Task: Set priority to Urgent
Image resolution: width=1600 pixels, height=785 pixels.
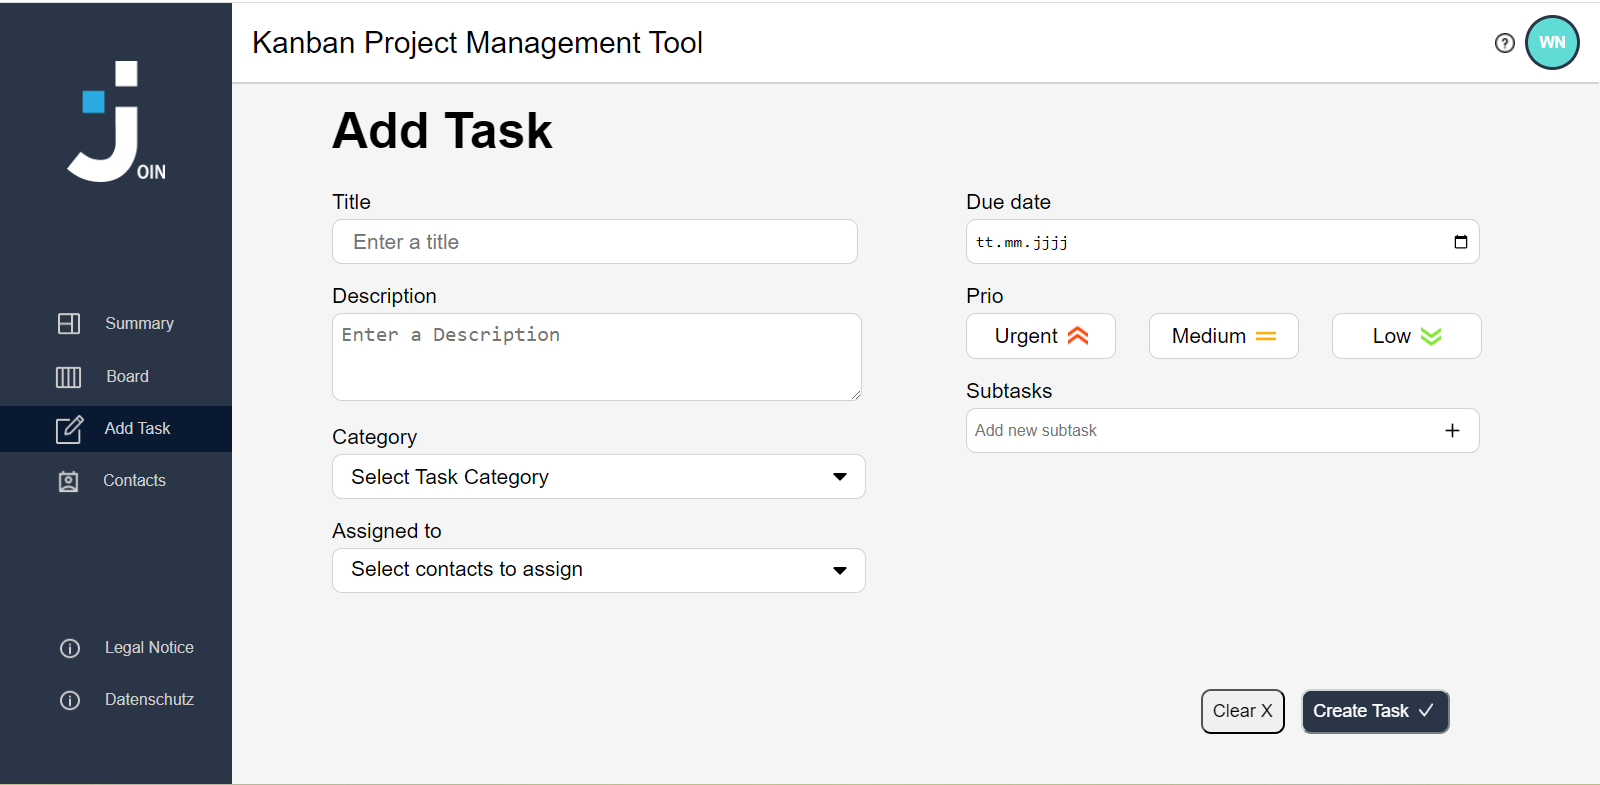Action: (x=1040, y=336)
